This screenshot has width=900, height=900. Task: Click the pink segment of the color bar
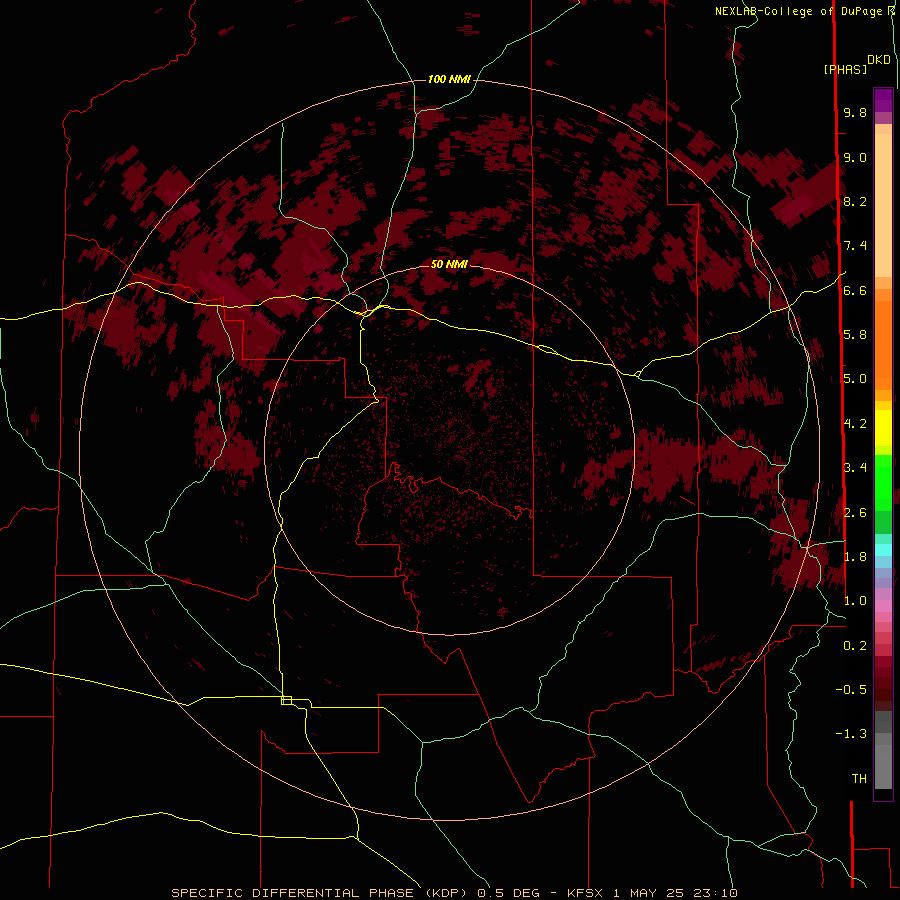pos(883,606)
